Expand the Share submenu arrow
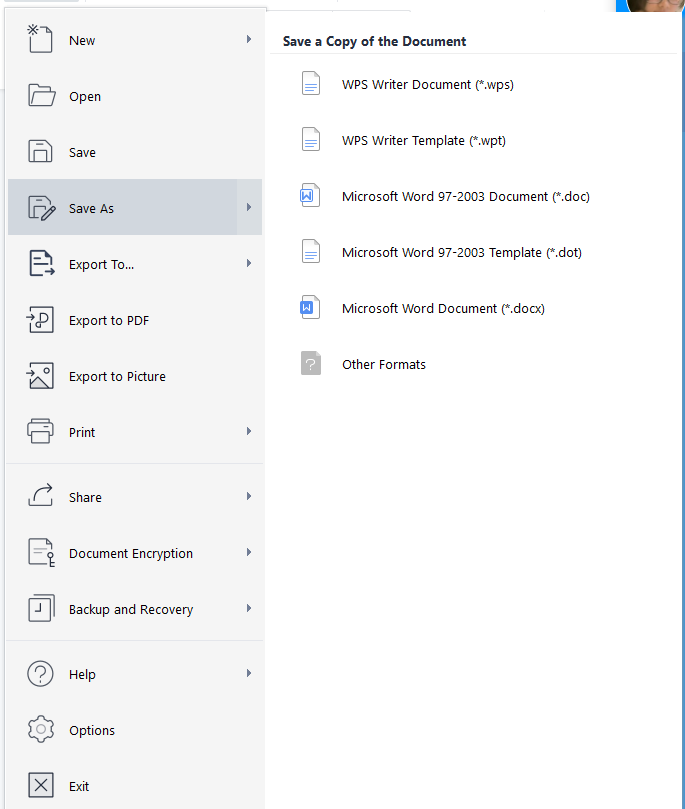Screen dimensions: 685x809 point(249,497)
